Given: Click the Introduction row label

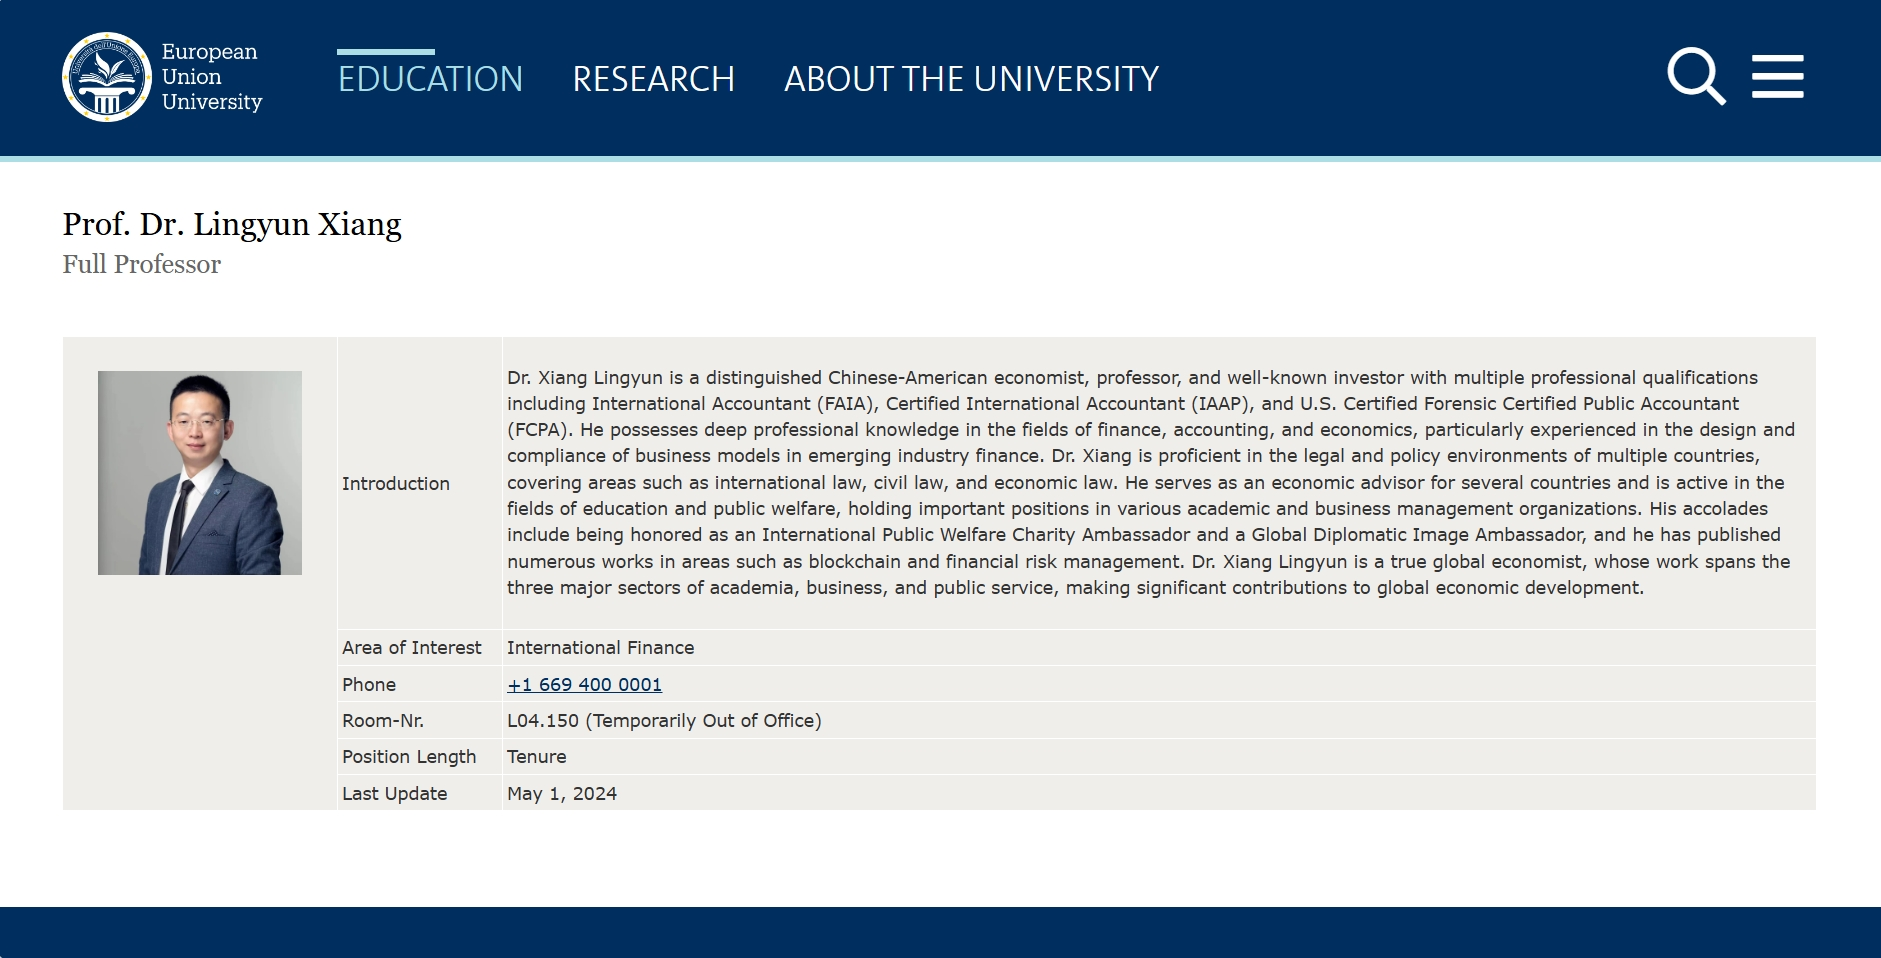Looking at the screenshot, I should coord(396,484).
